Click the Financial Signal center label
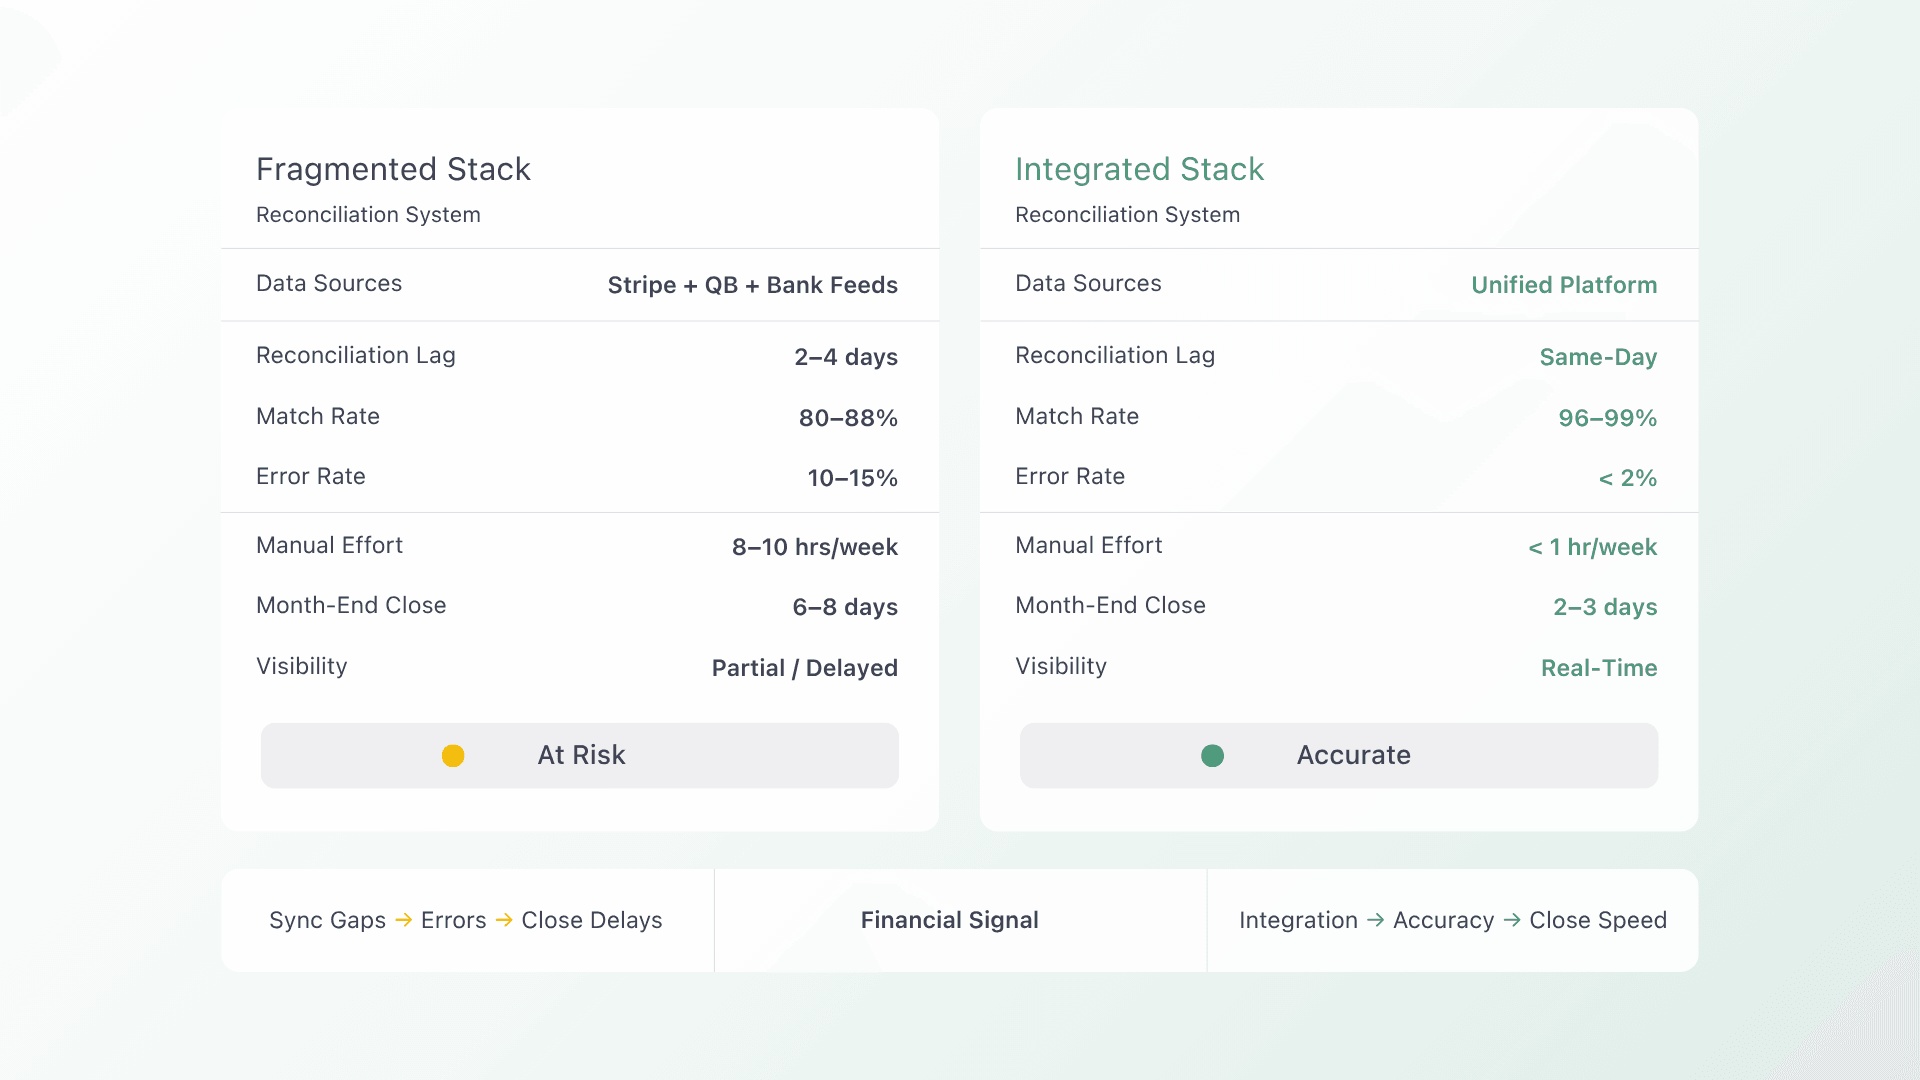The image size is (1920, 1080). (949, 920)
